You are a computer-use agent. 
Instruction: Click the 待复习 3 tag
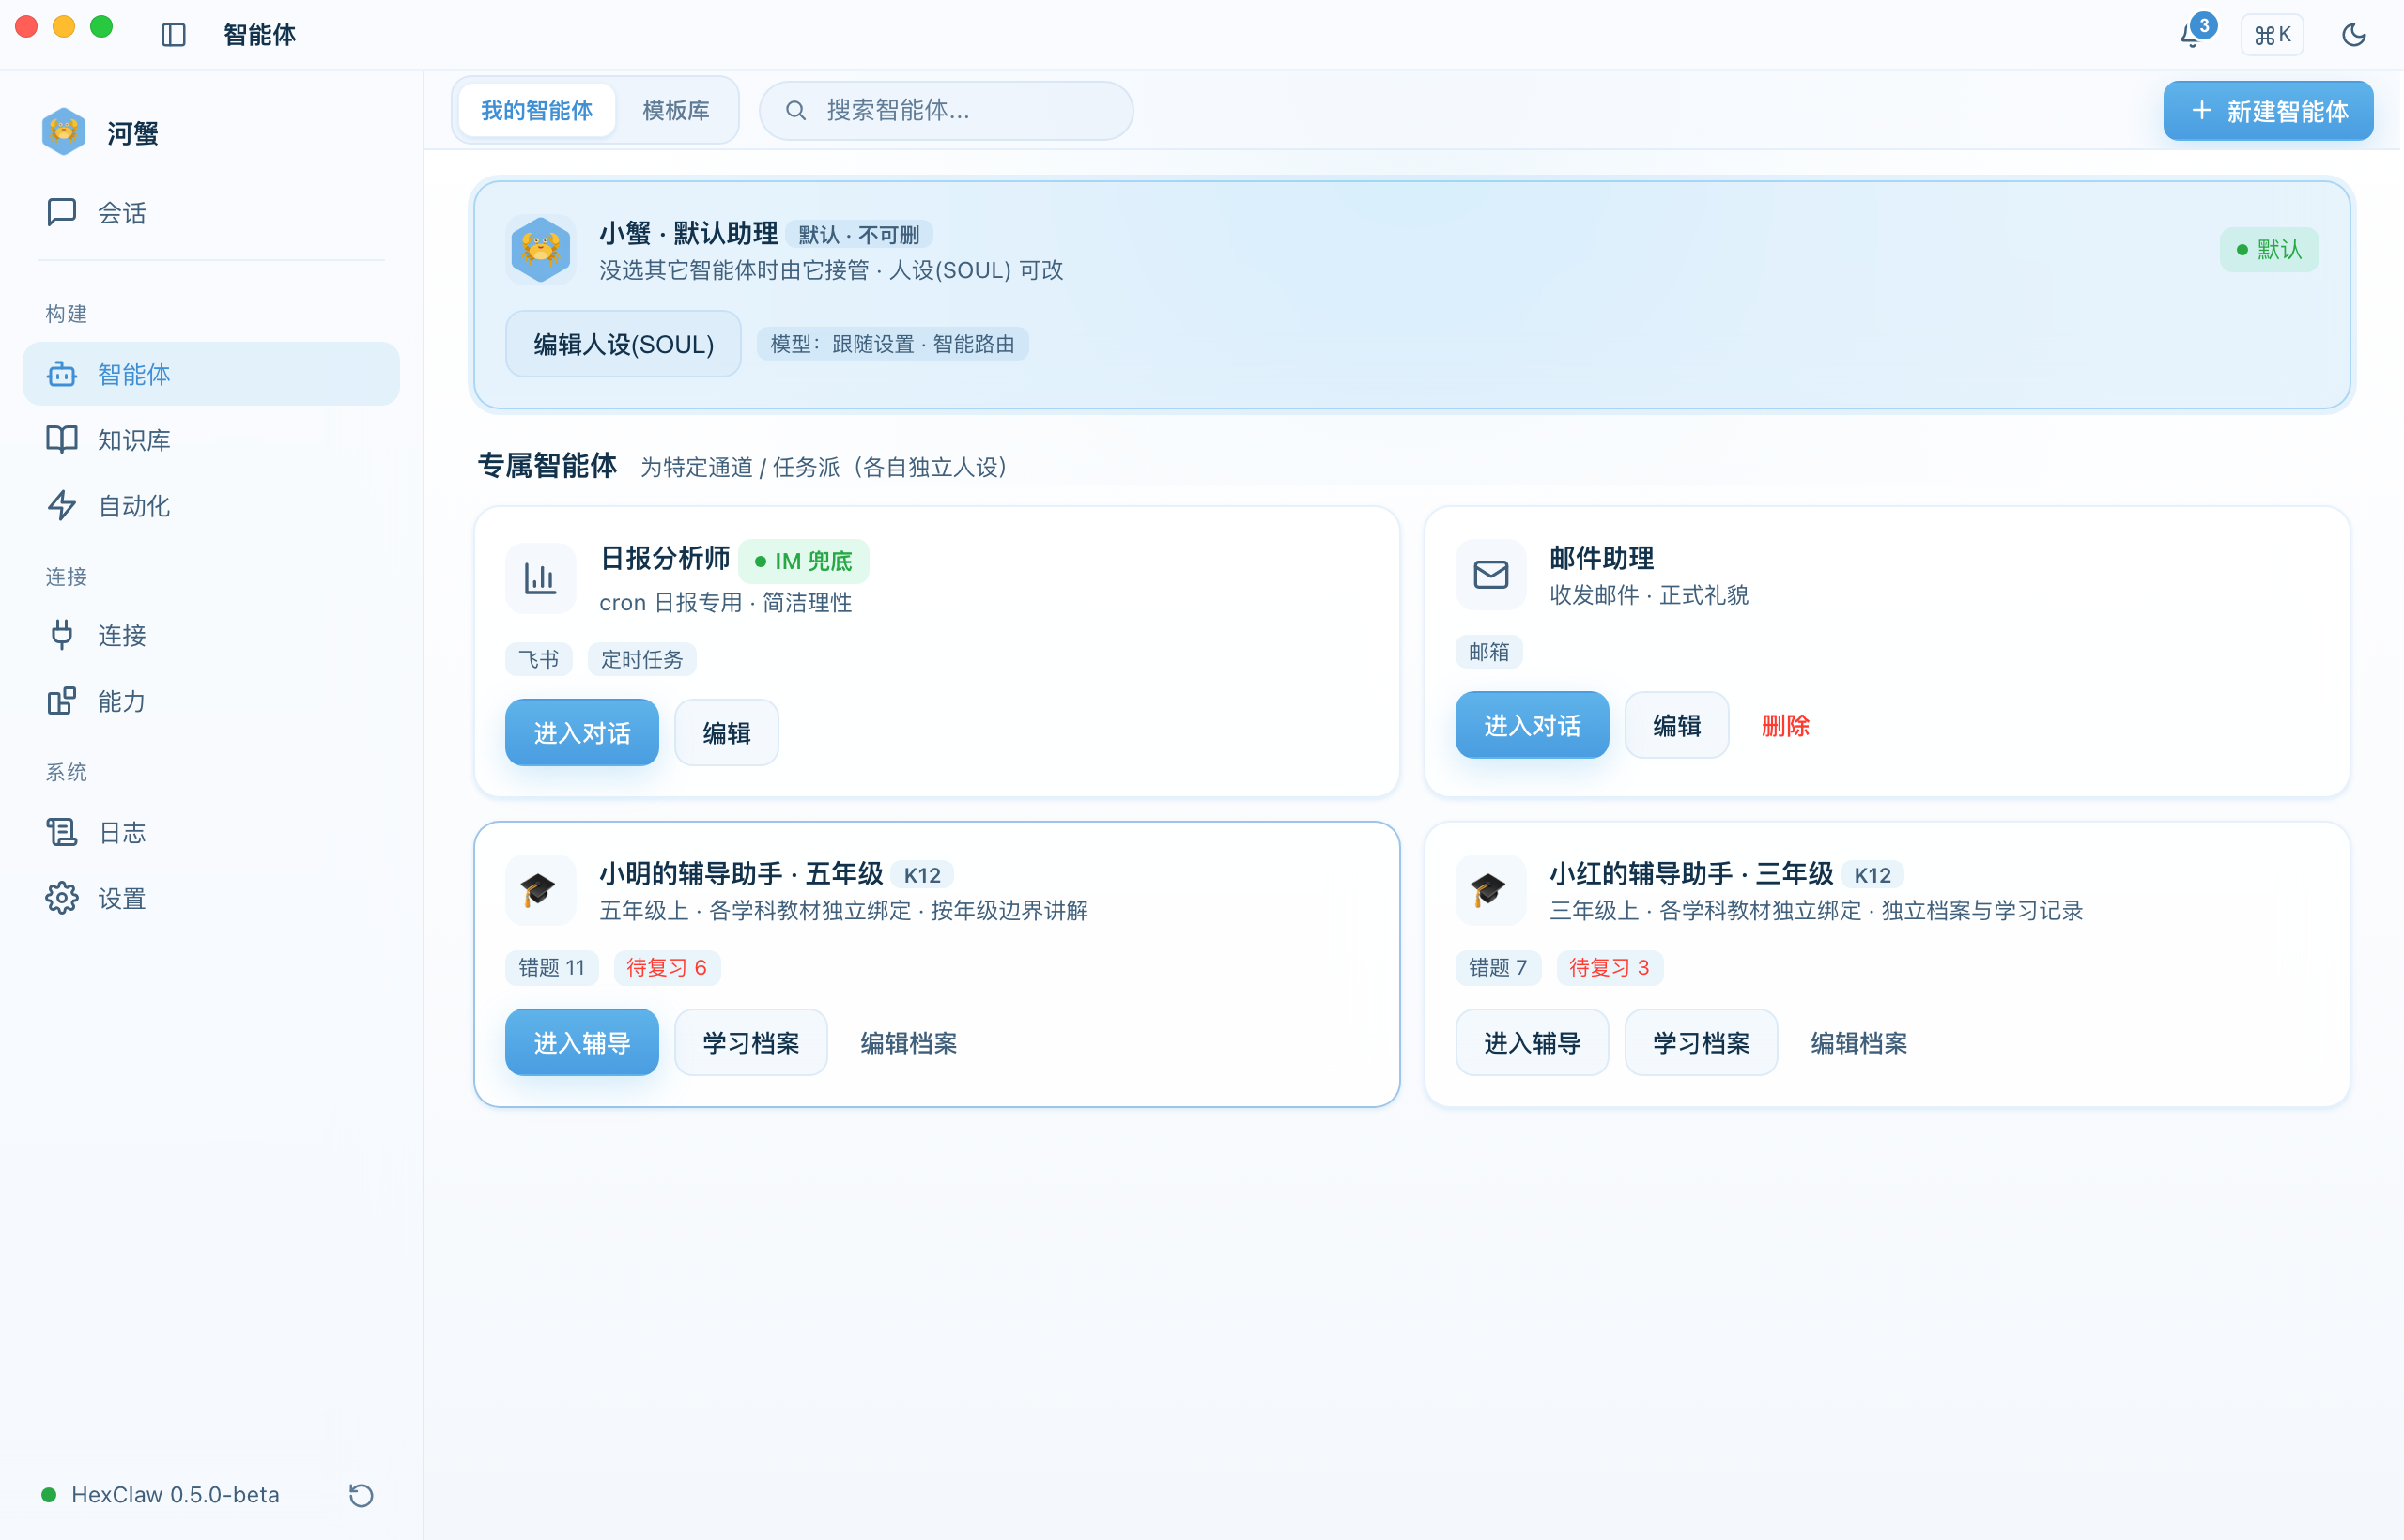coord(1609,967)
